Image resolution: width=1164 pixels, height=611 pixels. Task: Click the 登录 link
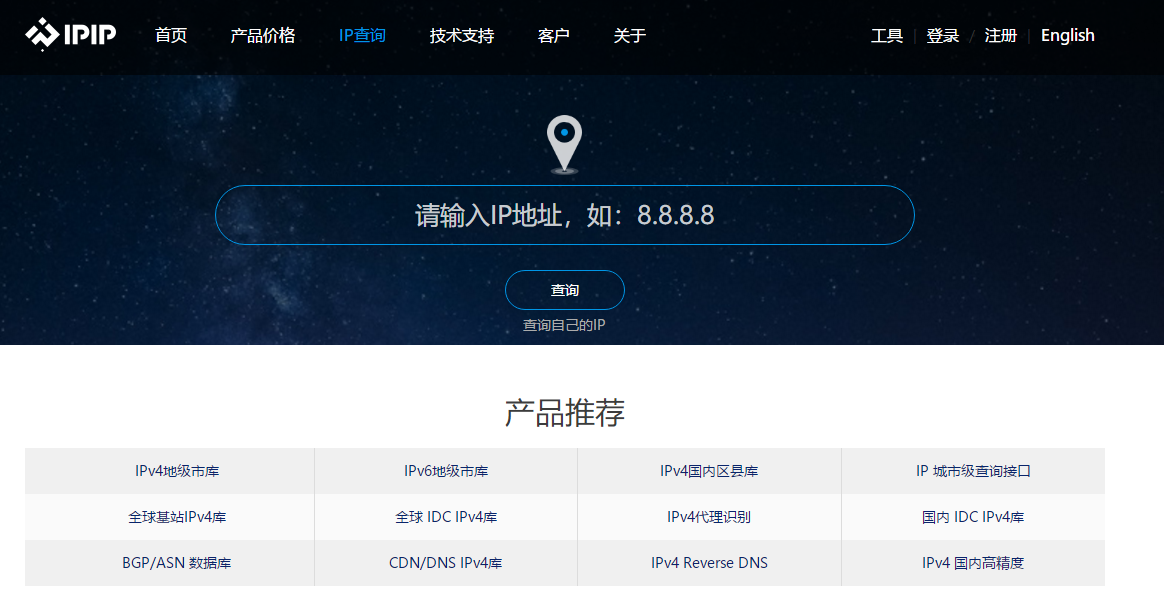tap(942, 35)
